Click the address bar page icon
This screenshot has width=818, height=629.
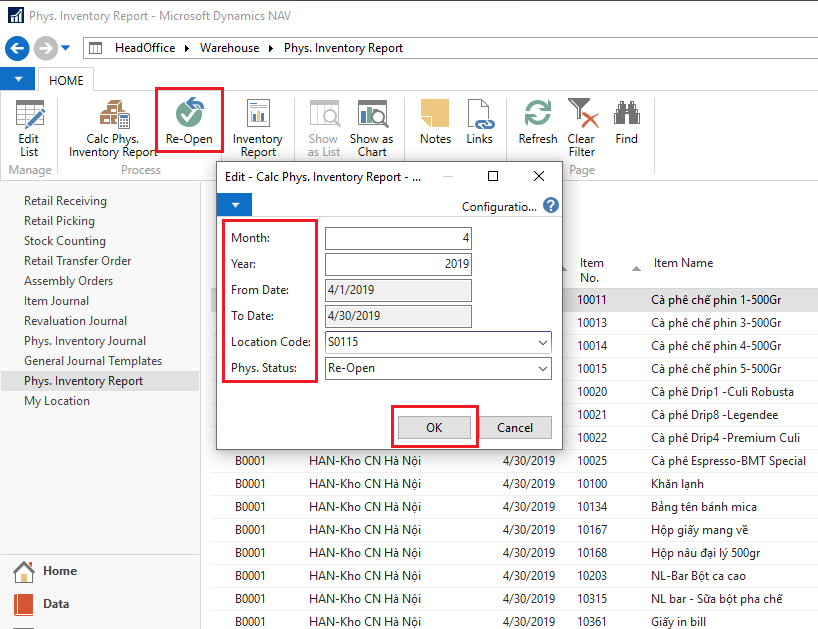[x=95, y=49]
